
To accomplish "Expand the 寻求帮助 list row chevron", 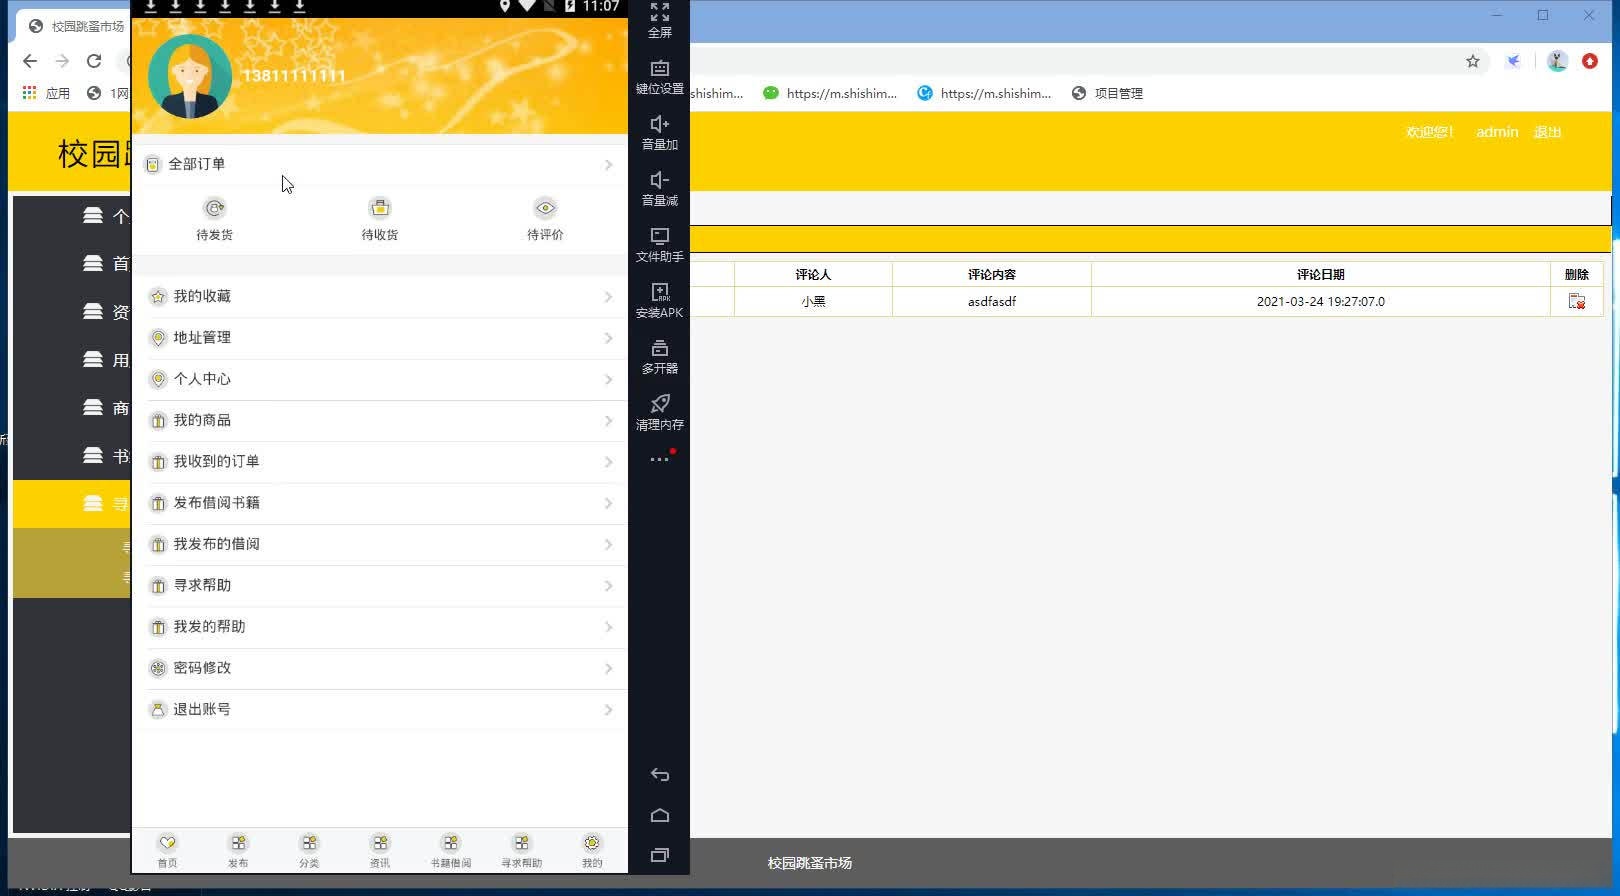I will (608, 586).
